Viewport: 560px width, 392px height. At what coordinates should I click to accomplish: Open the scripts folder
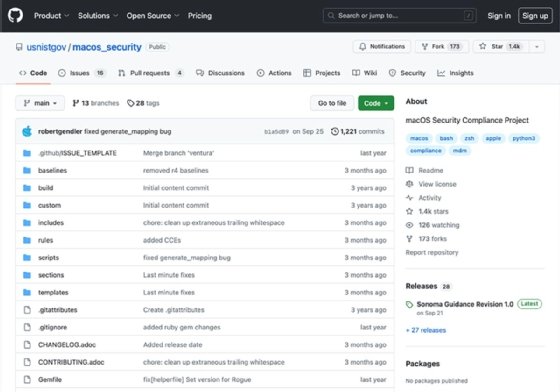click(x=49, y=257)
